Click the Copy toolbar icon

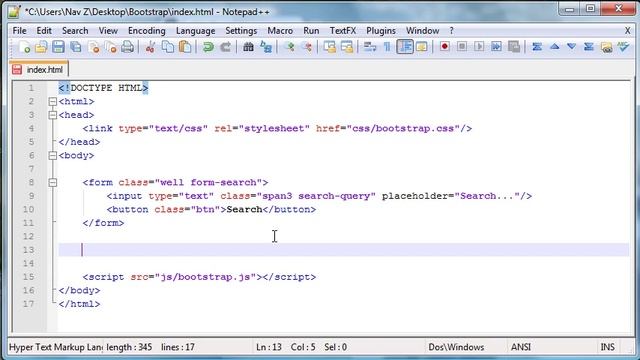click(168, 47)
